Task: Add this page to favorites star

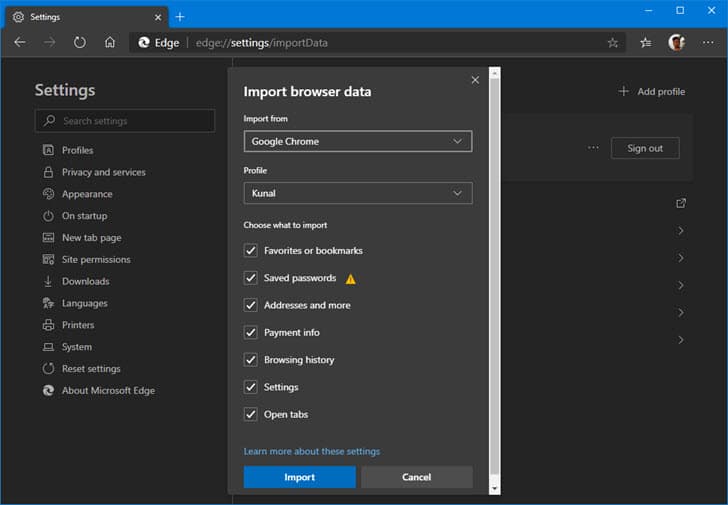Action: click(x=612, y=43)
